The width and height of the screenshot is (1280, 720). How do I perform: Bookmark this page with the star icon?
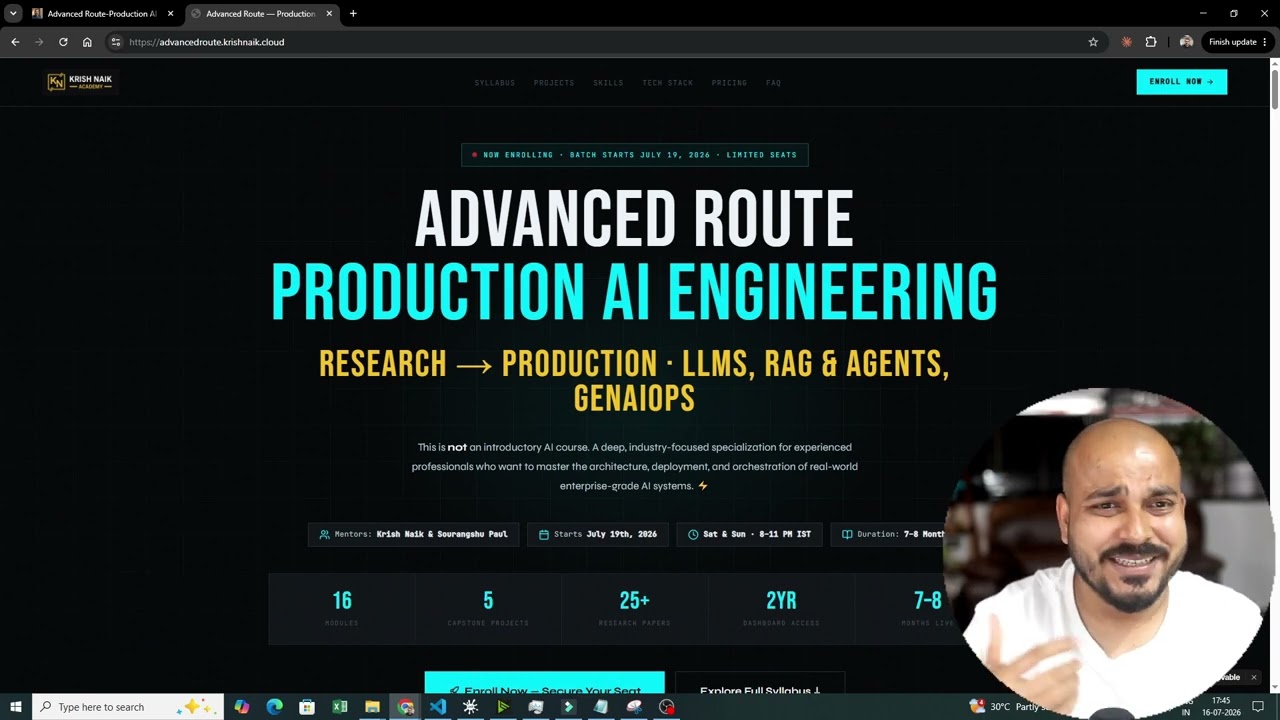click(x=1093, y=42)
